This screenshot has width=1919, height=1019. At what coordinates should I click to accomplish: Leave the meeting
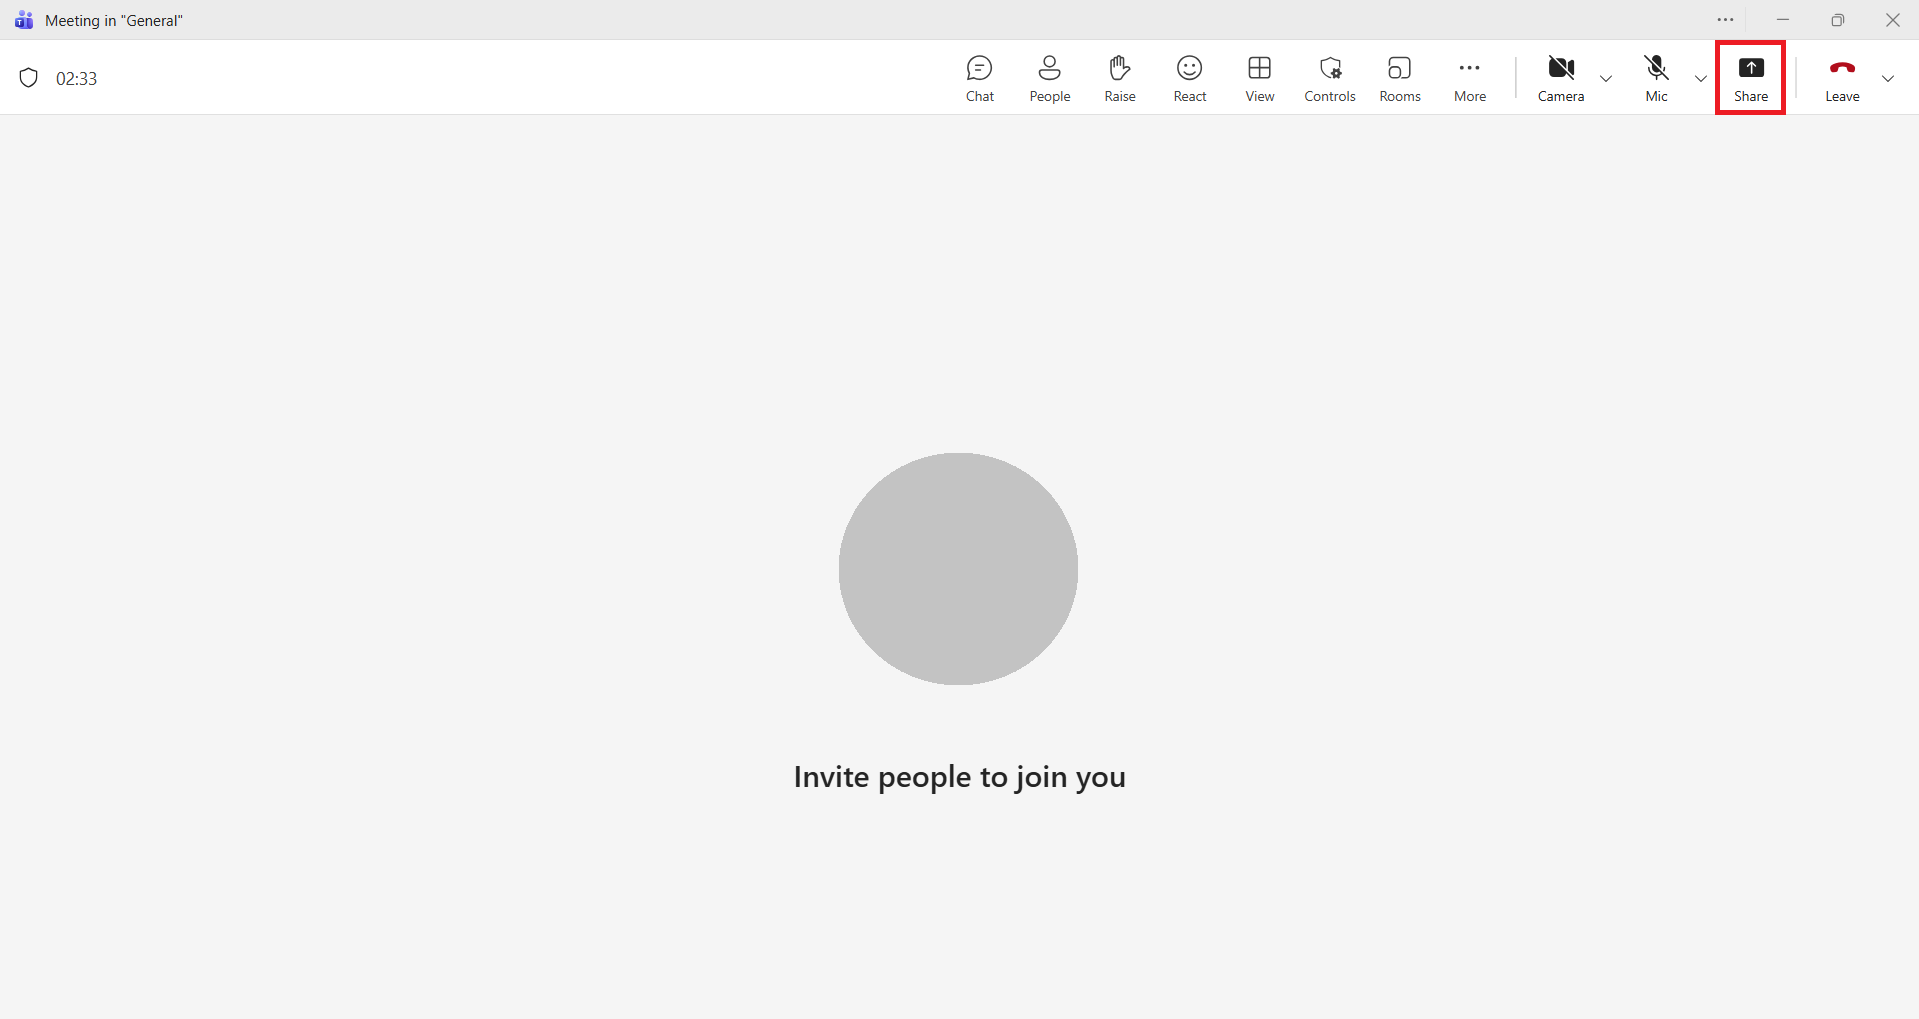1842,78
